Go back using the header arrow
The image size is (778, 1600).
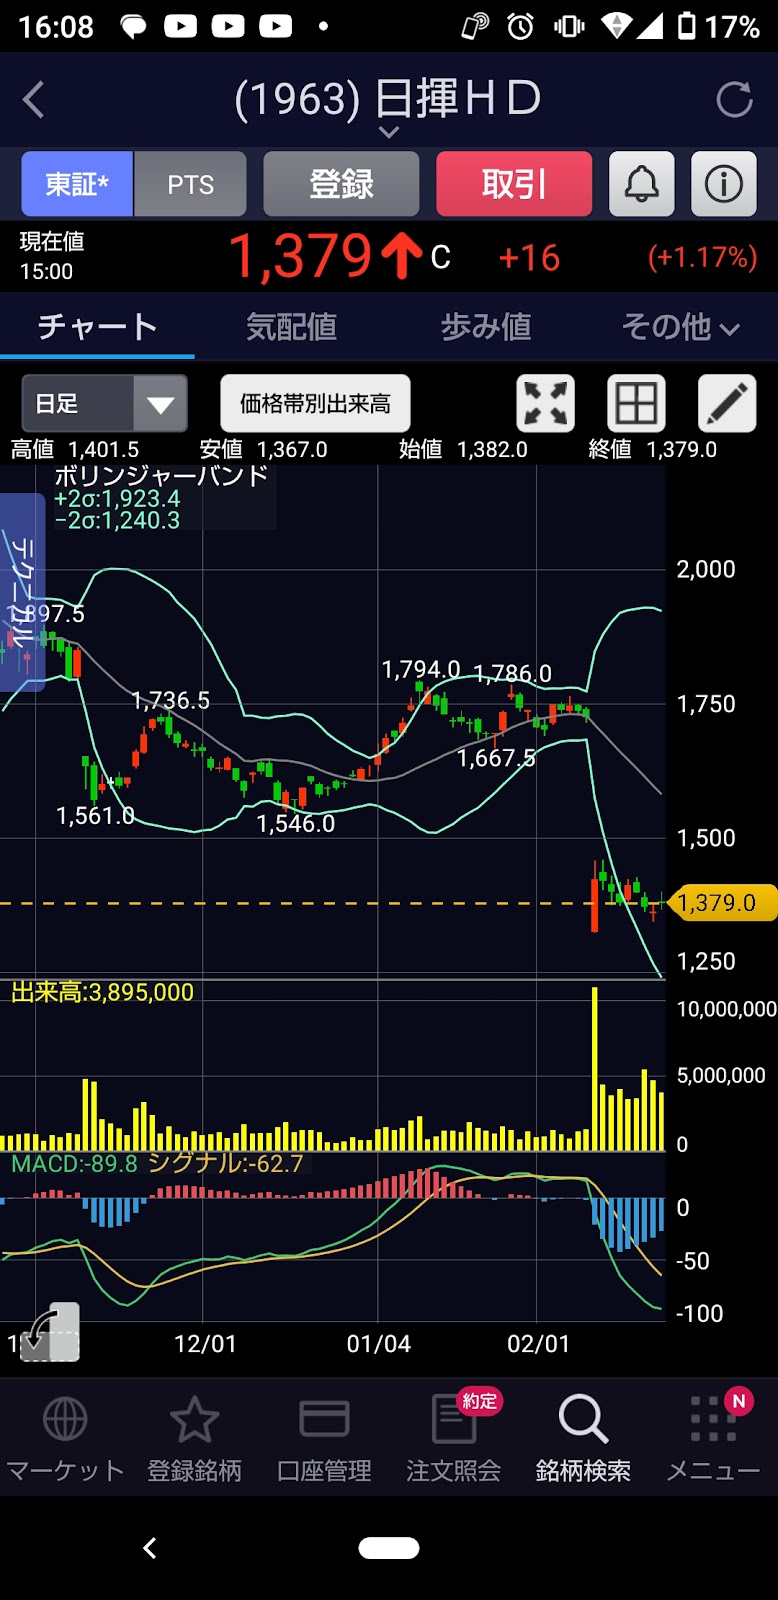[x=34, y=100]
